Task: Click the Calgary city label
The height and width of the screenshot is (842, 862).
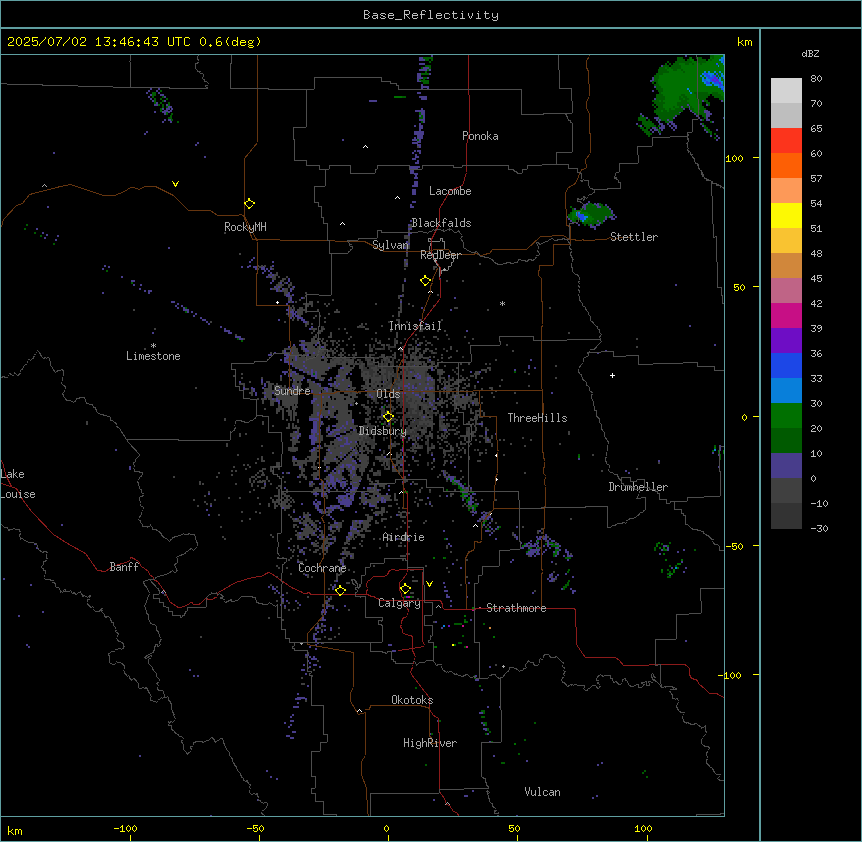Action: [399, 603]
